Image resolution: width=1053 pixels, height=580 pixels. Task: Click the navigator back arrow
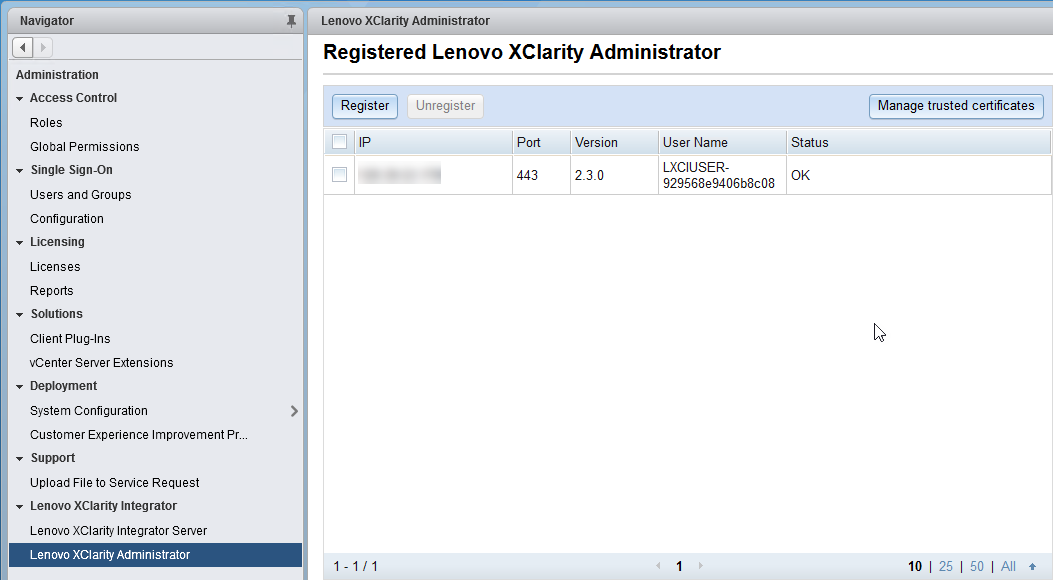tap(23, 47)
